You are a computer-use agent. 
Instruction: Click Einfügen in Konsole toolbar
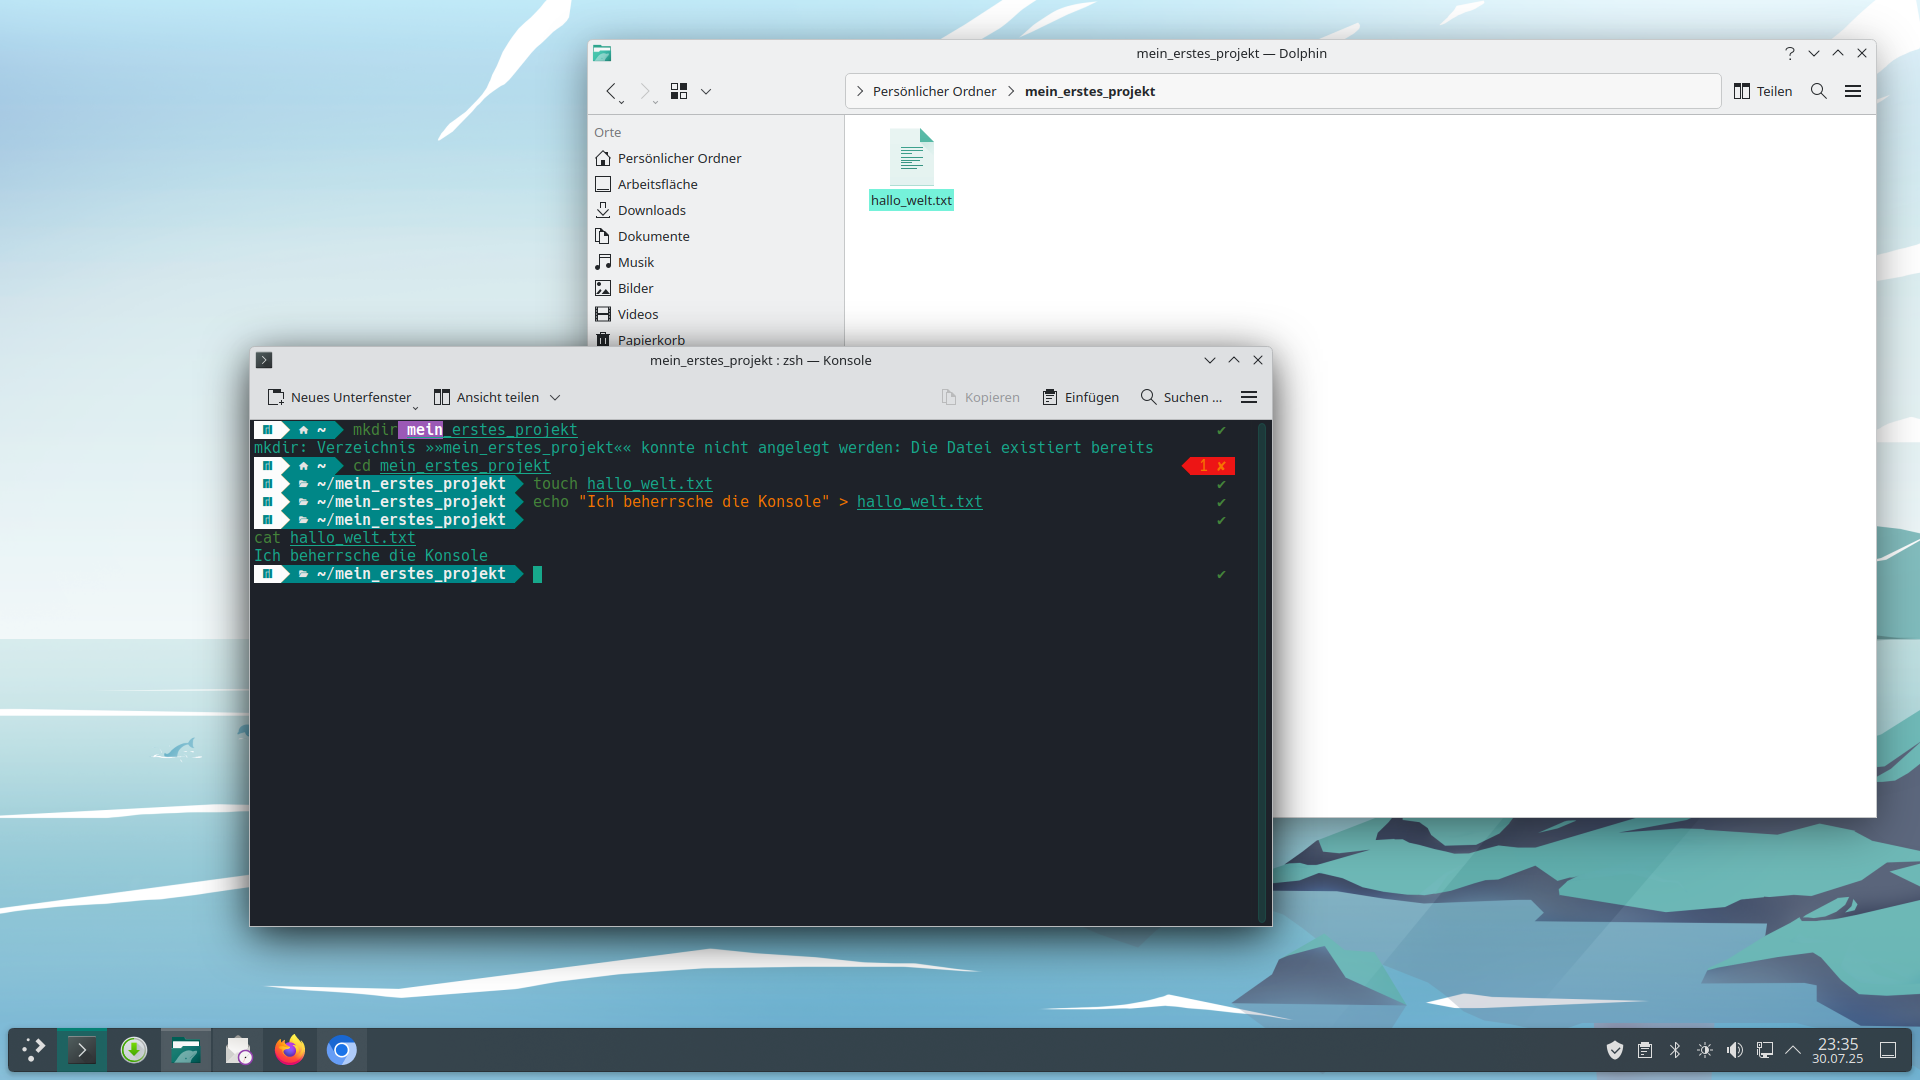pos(1080,397)
